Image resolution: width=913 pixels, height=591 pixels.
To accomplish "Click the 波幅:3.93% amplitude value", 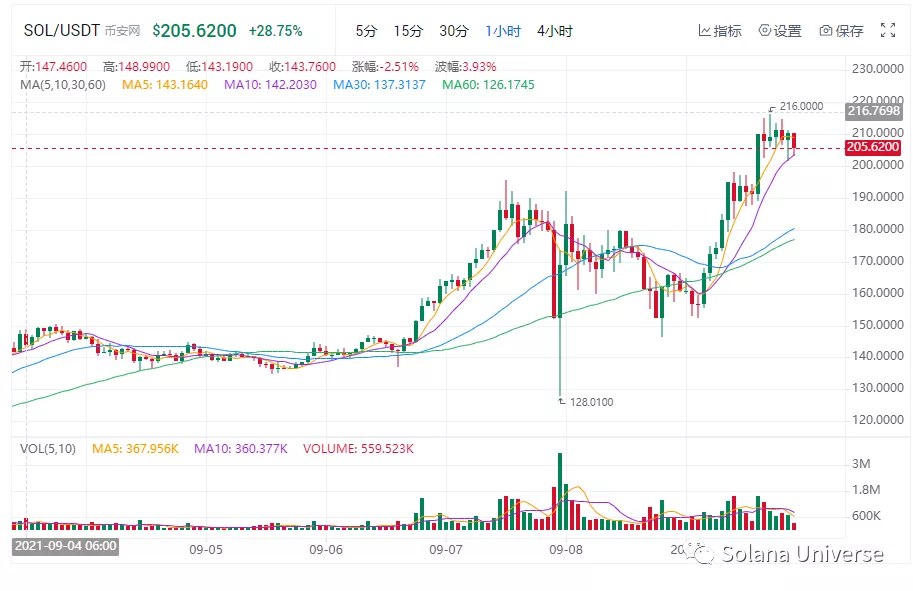I will (466, 67).
